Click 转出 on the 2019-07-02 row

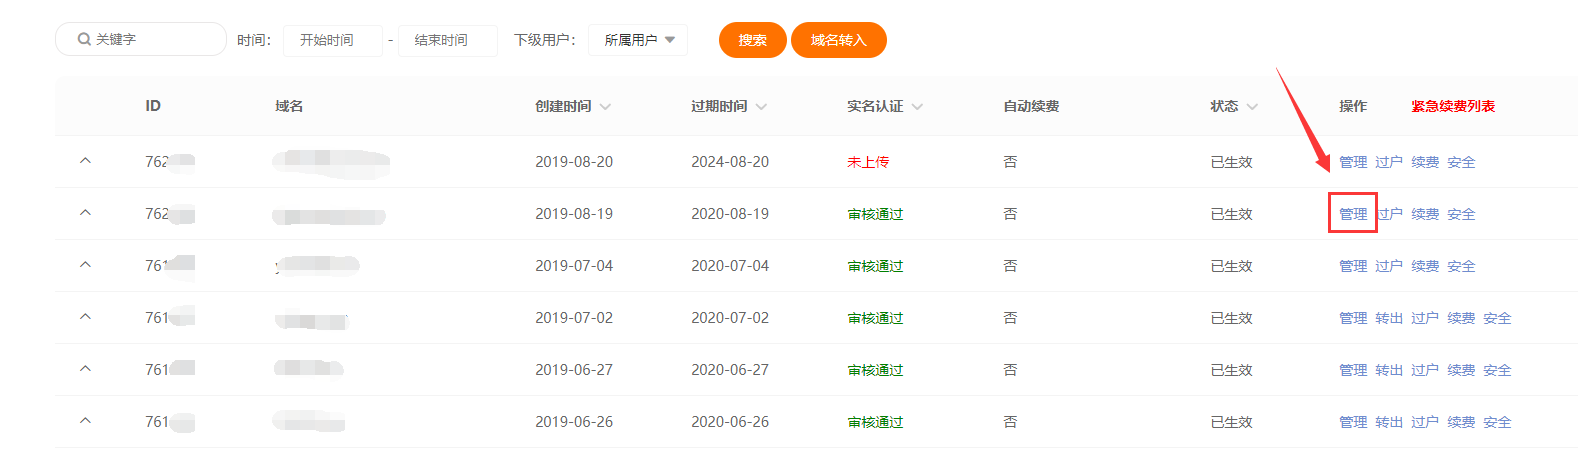(1389, 318)
